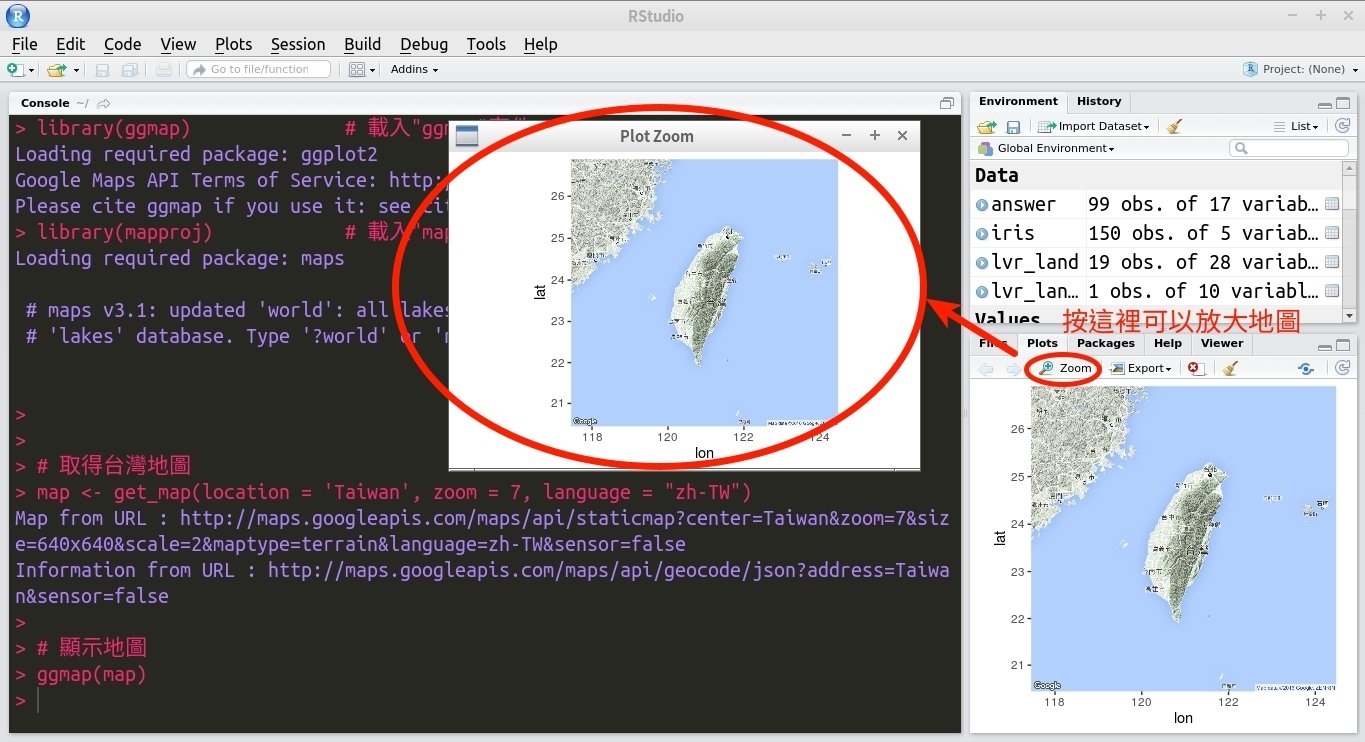Expand the New File dropdown arrow
The height and width of the screenshot is (742, 1365).
(x=31, y=71)
